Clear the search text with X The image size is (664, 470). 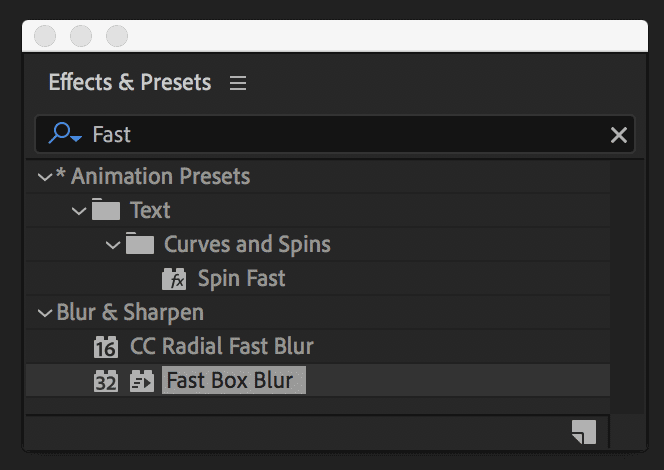[x=619, y=135]
